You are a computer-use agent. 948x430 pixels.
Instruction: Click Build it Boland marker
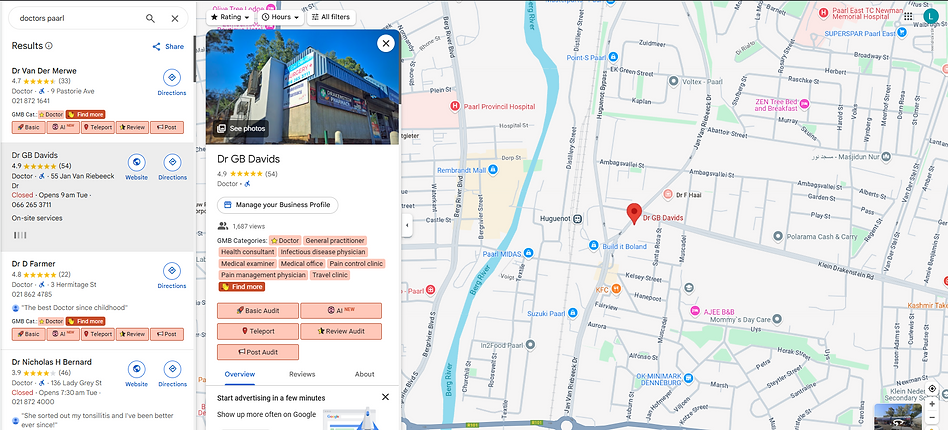594,246
